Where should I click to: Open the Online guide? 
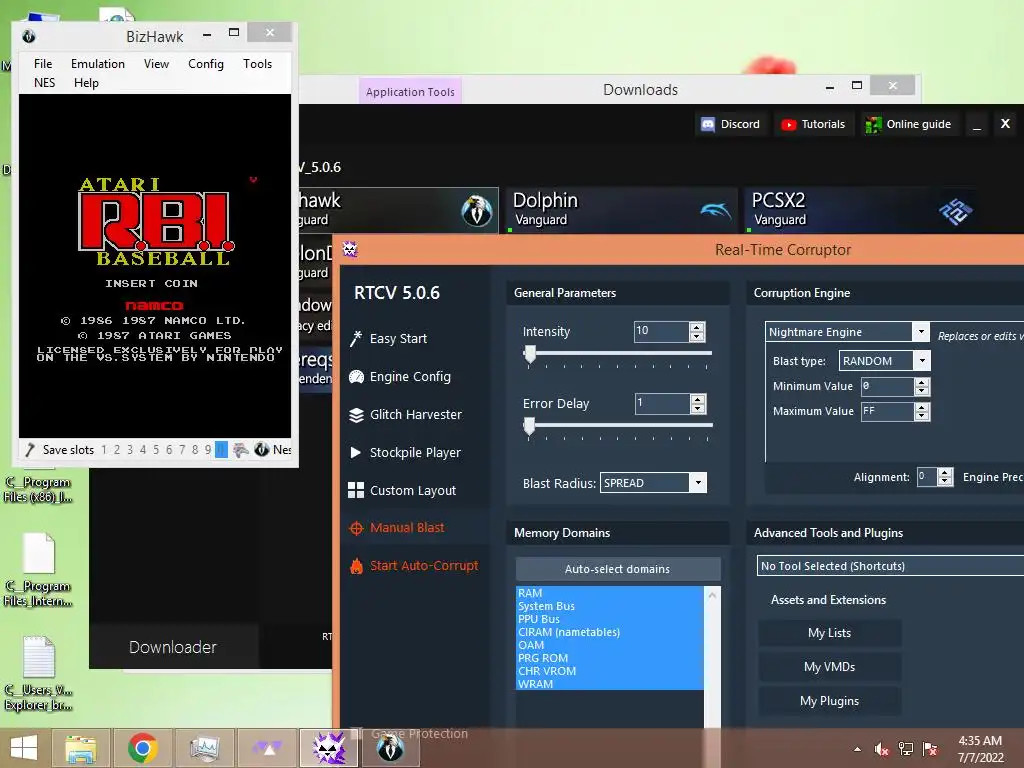pyautogui.click(x=908, y=124)
